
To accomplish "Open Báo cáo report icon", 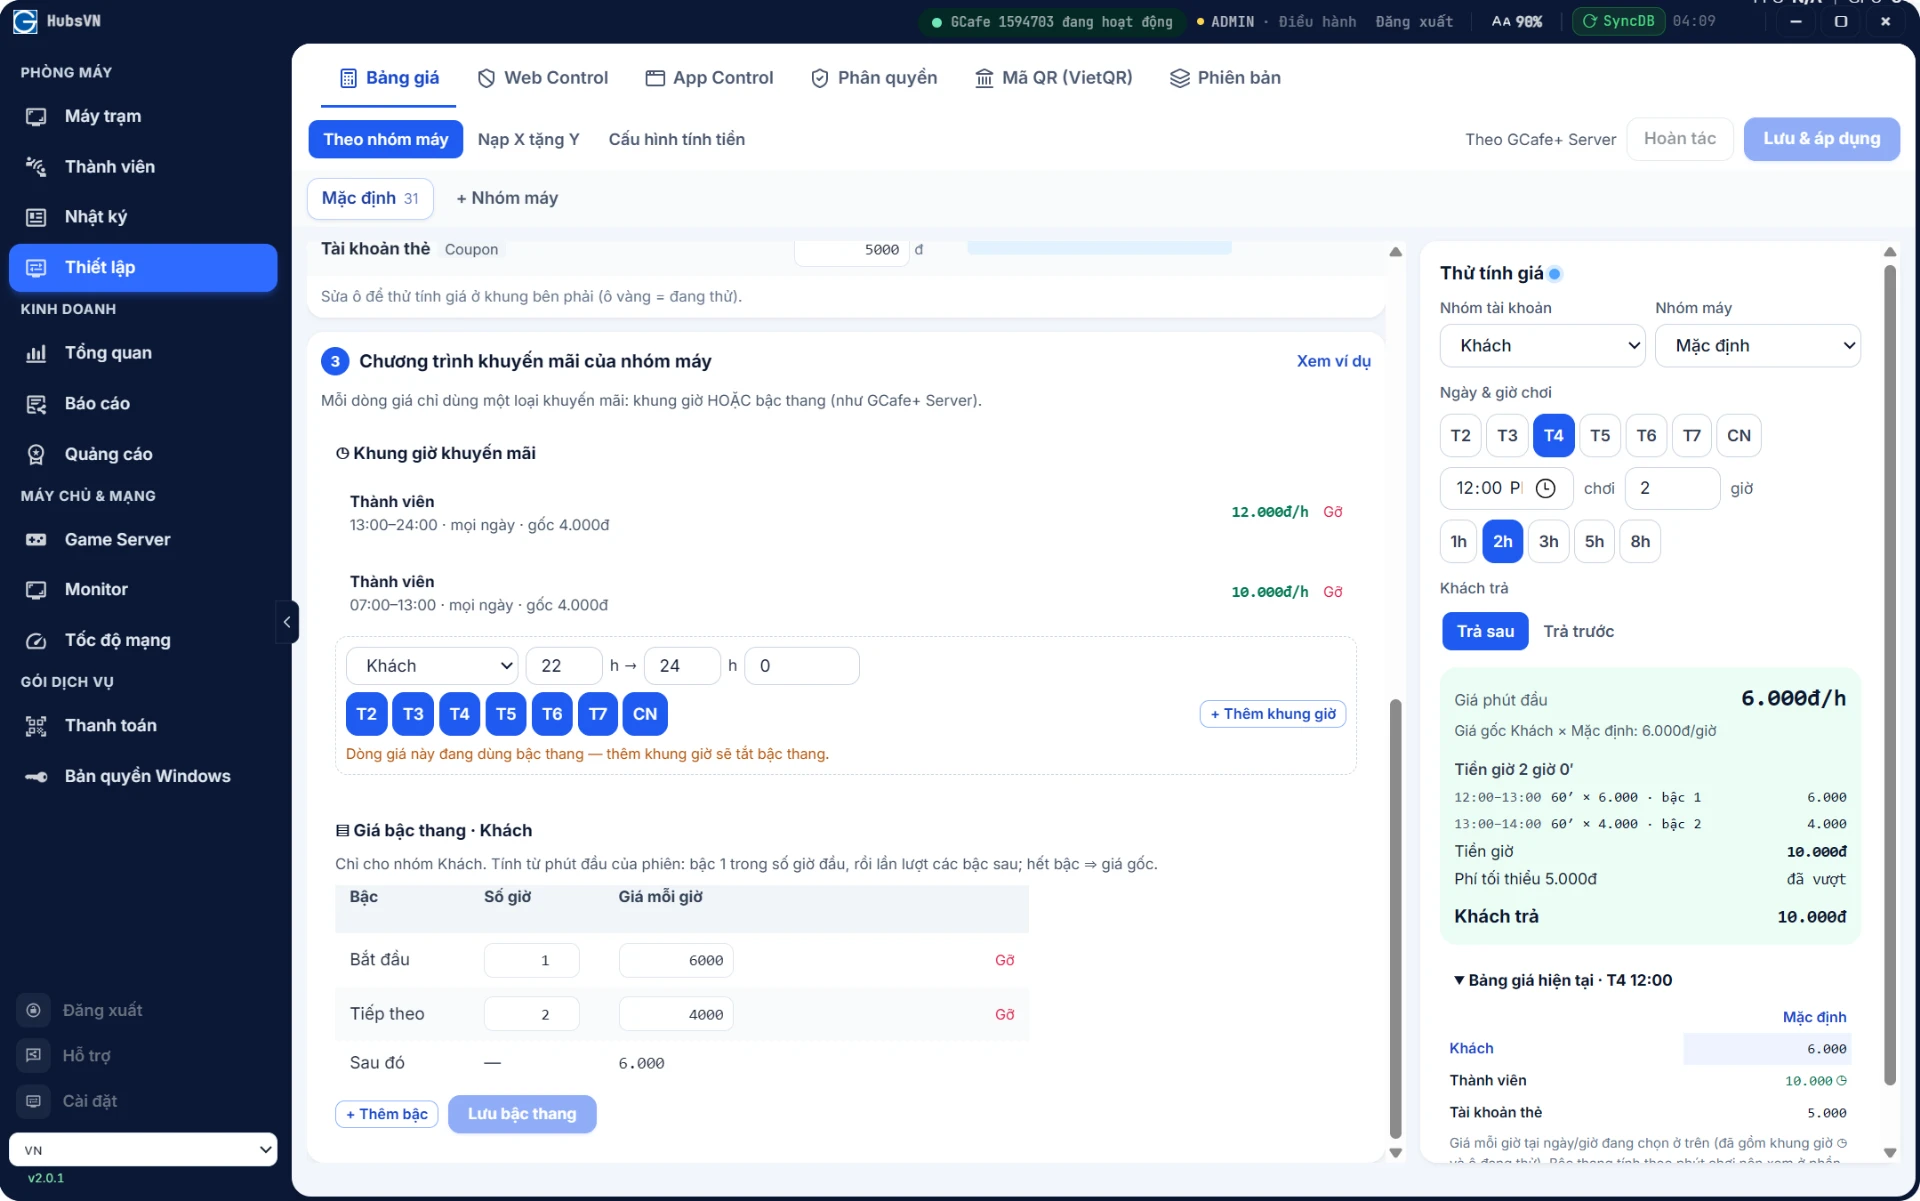I will pyautogui.click(x=36, y=404).
